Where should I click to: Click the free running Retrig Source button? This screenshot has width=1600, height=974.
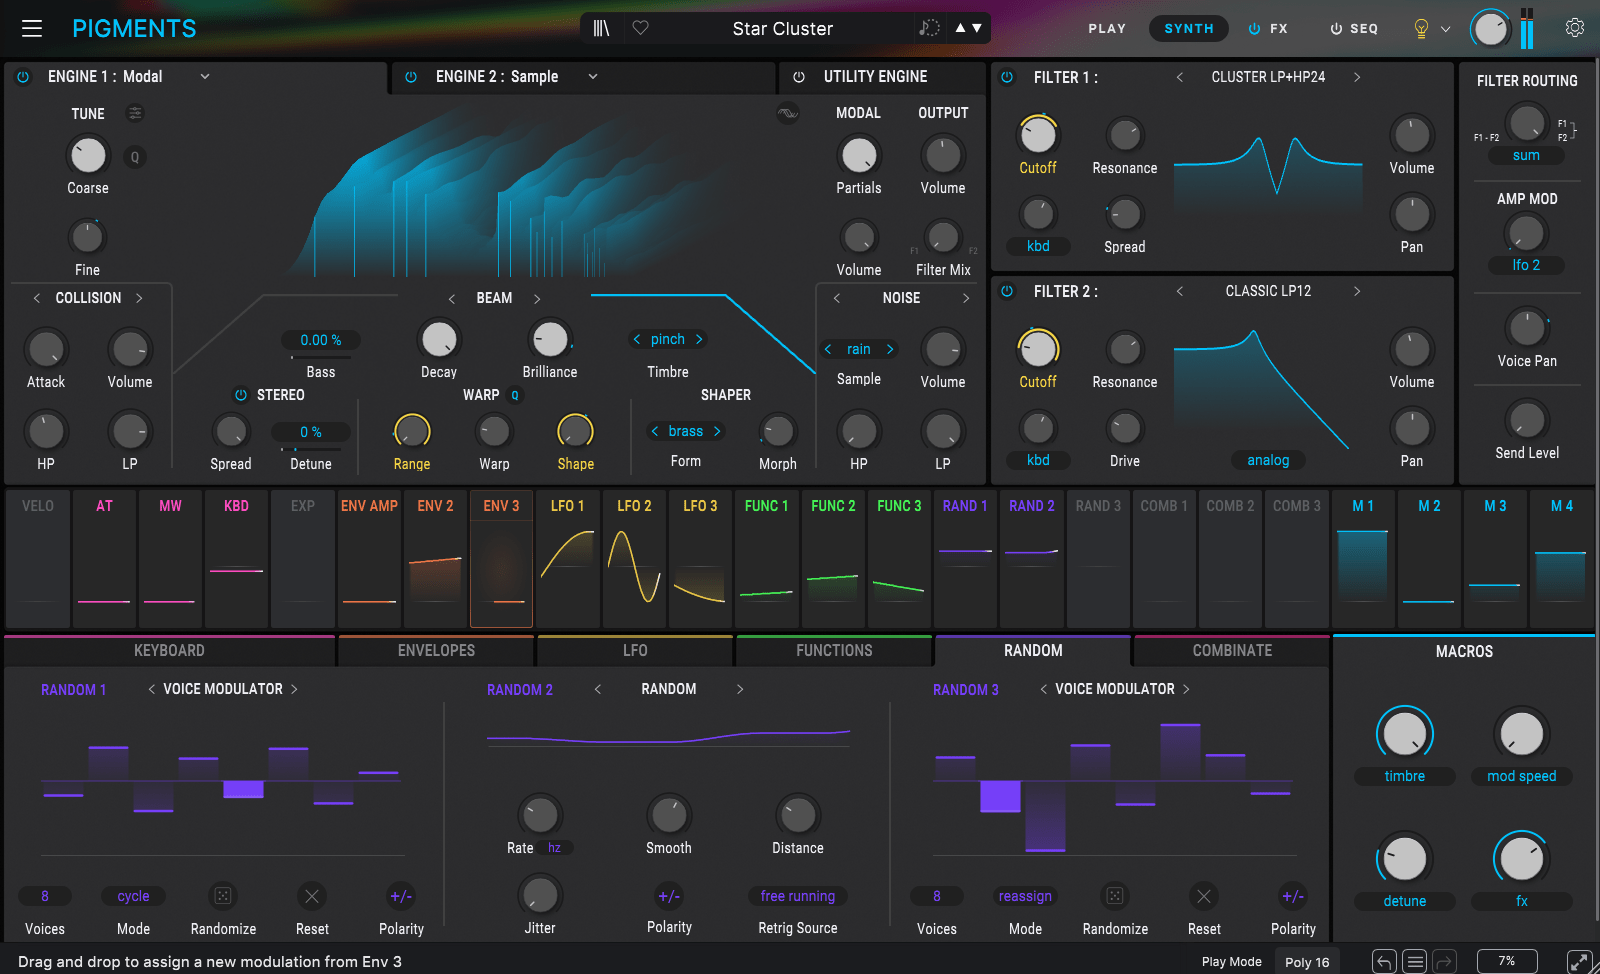coord(797,896)
